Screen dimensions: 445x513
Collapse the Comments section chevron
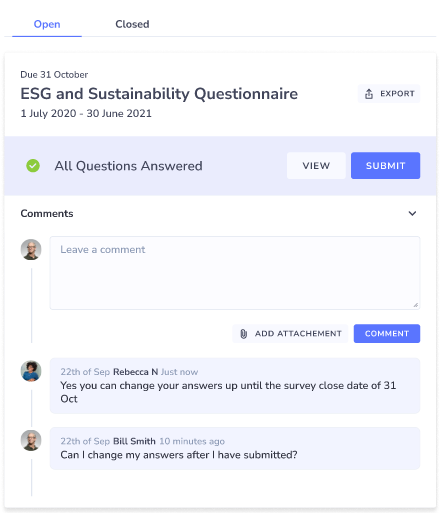coord(412,213)
